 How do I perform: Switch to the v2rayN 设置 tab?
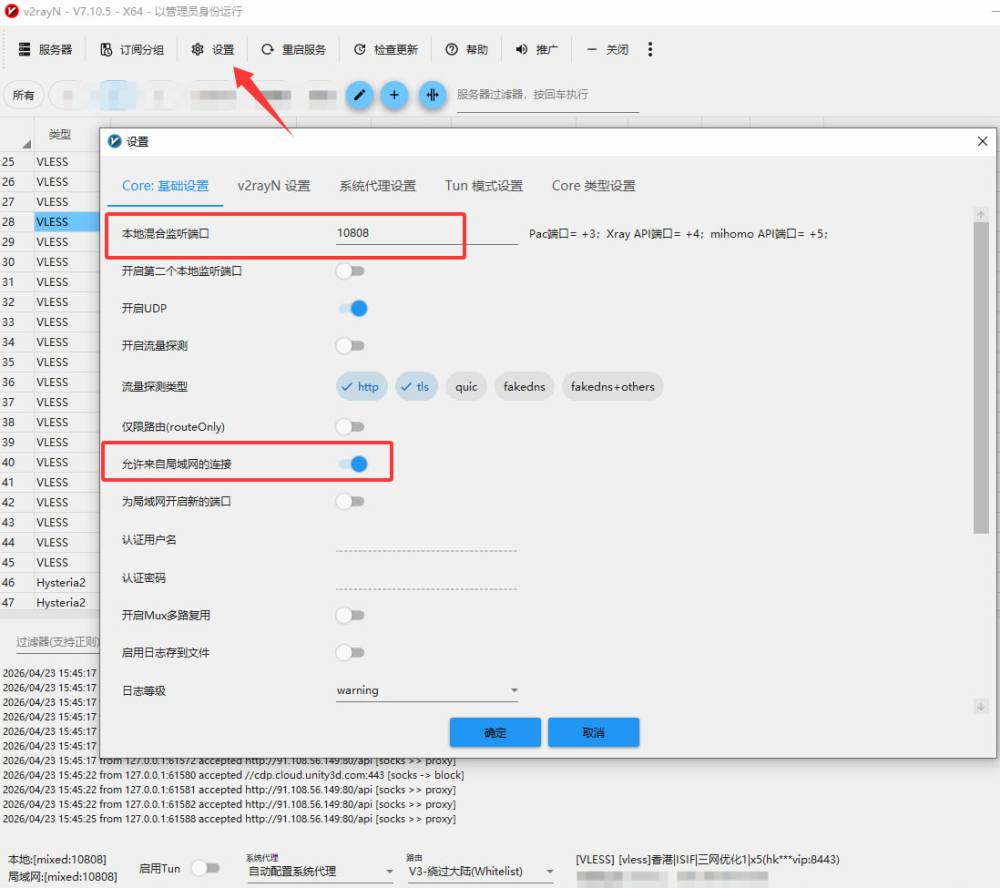[x=274, y=186]
